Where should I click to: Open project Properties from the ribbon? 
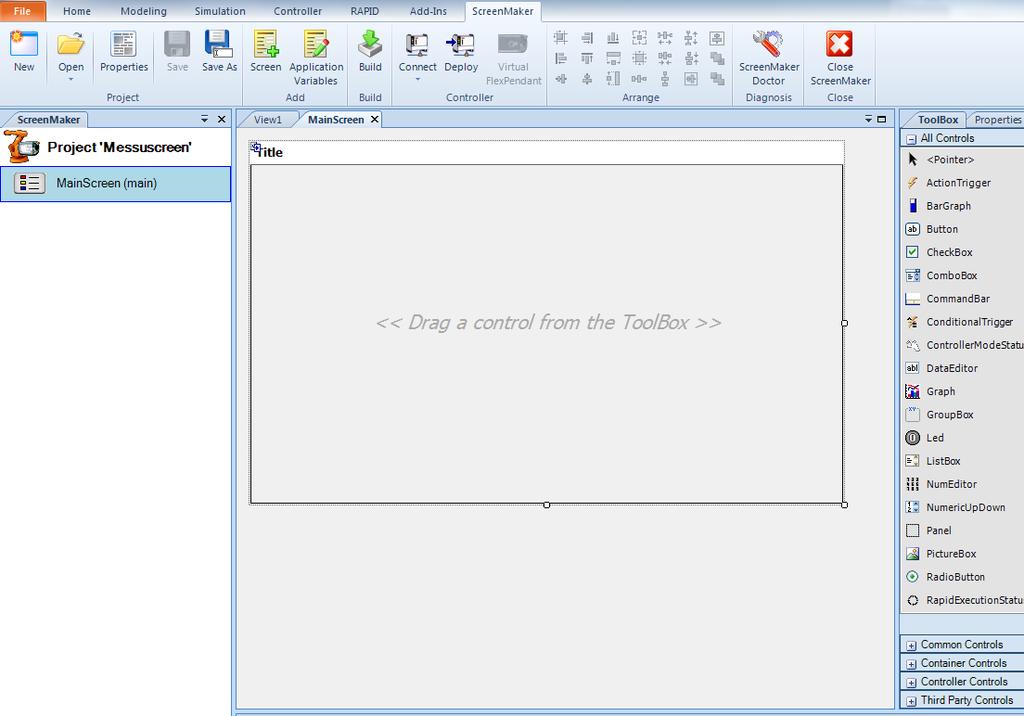[x=123, y=51]
